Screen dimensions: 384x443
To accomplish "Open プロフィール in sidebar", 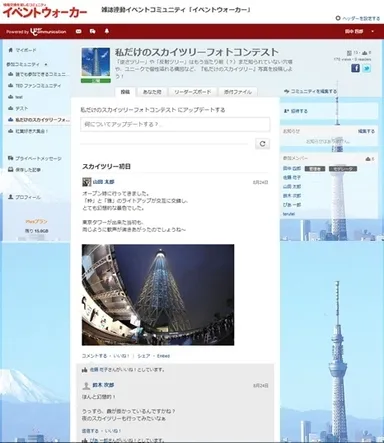I will [x=28, y=197].
